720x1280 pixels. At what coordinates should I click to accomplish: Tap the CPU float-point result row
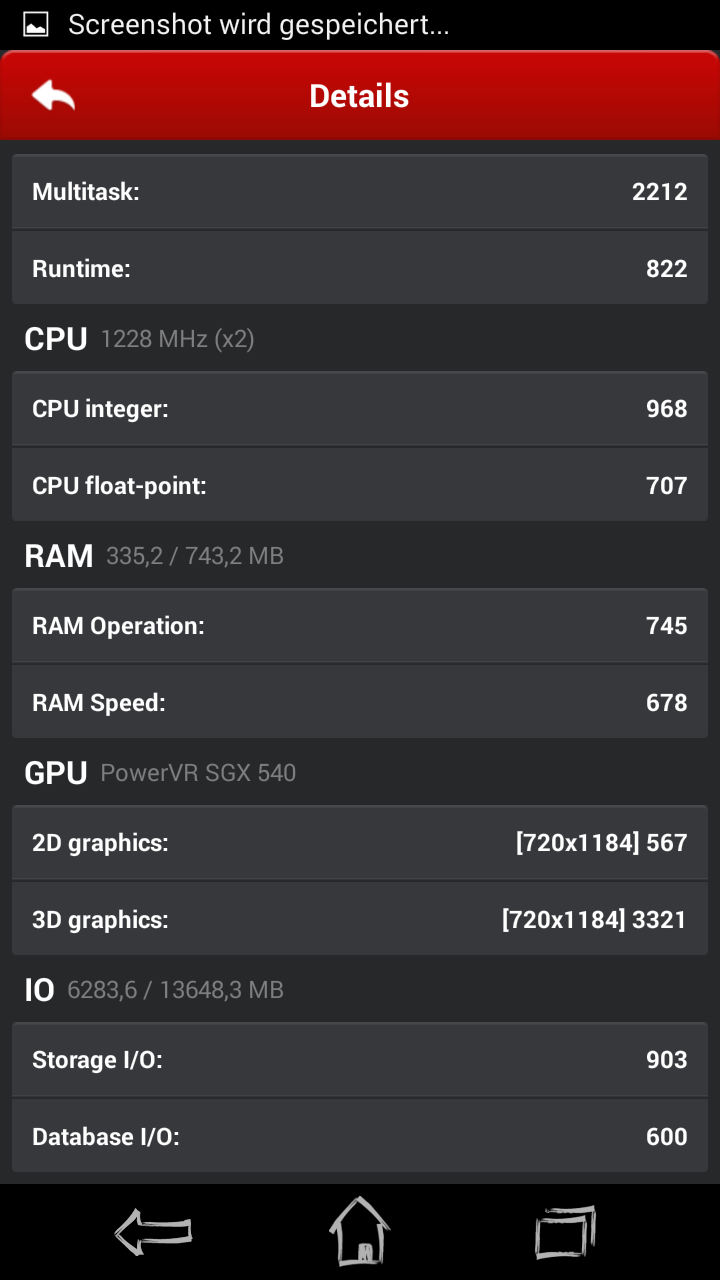360,485
